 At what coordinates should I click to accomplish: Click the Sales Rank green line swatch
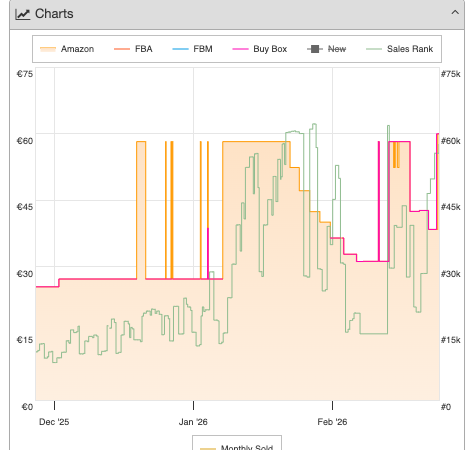(x=374, y=49)
